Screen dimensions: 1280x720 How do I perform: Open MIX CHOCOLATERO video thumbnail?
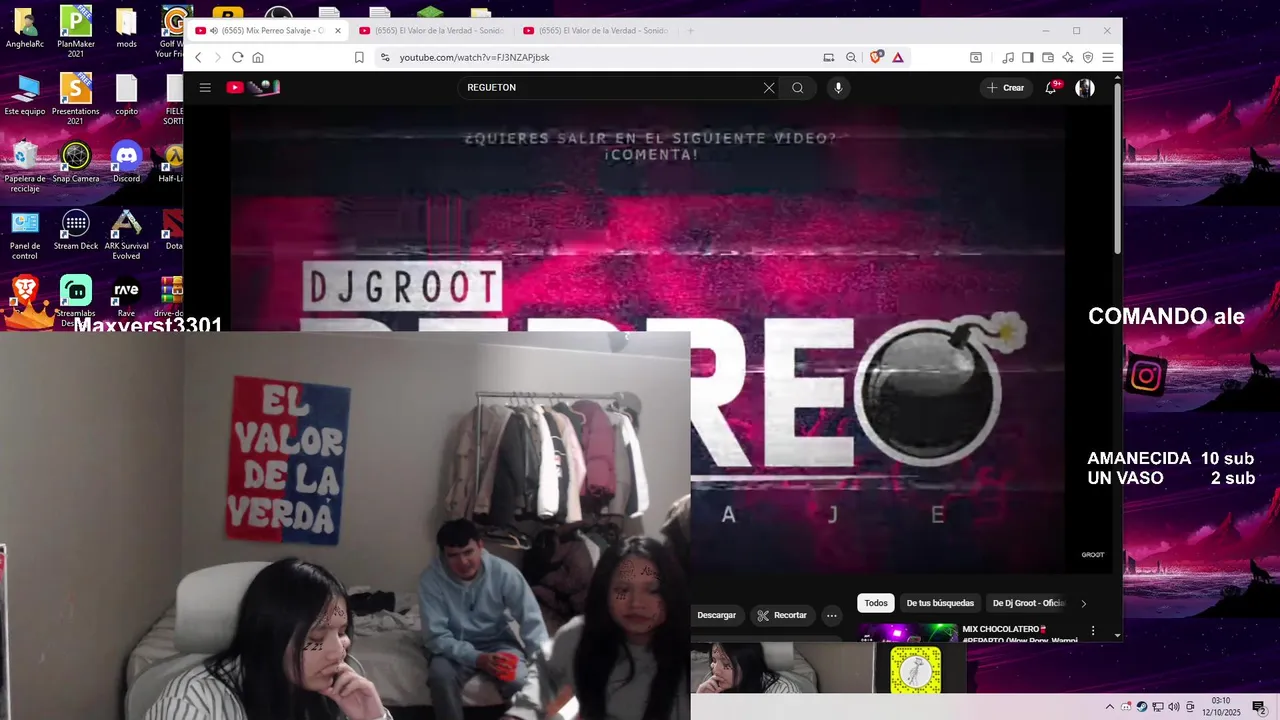pos(908,632)
